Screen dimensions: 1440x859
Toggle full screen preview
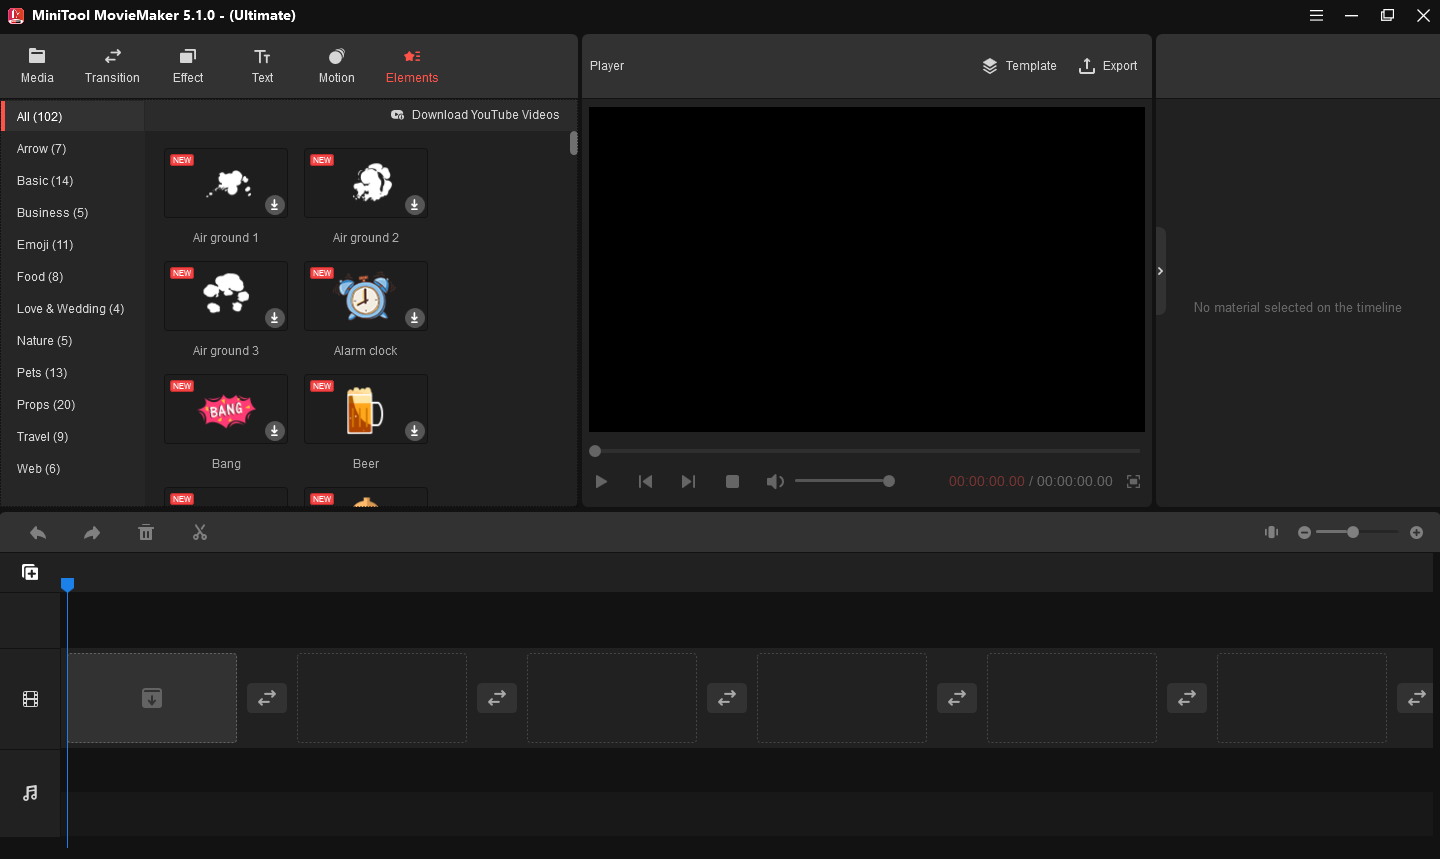coord(1133,482)
